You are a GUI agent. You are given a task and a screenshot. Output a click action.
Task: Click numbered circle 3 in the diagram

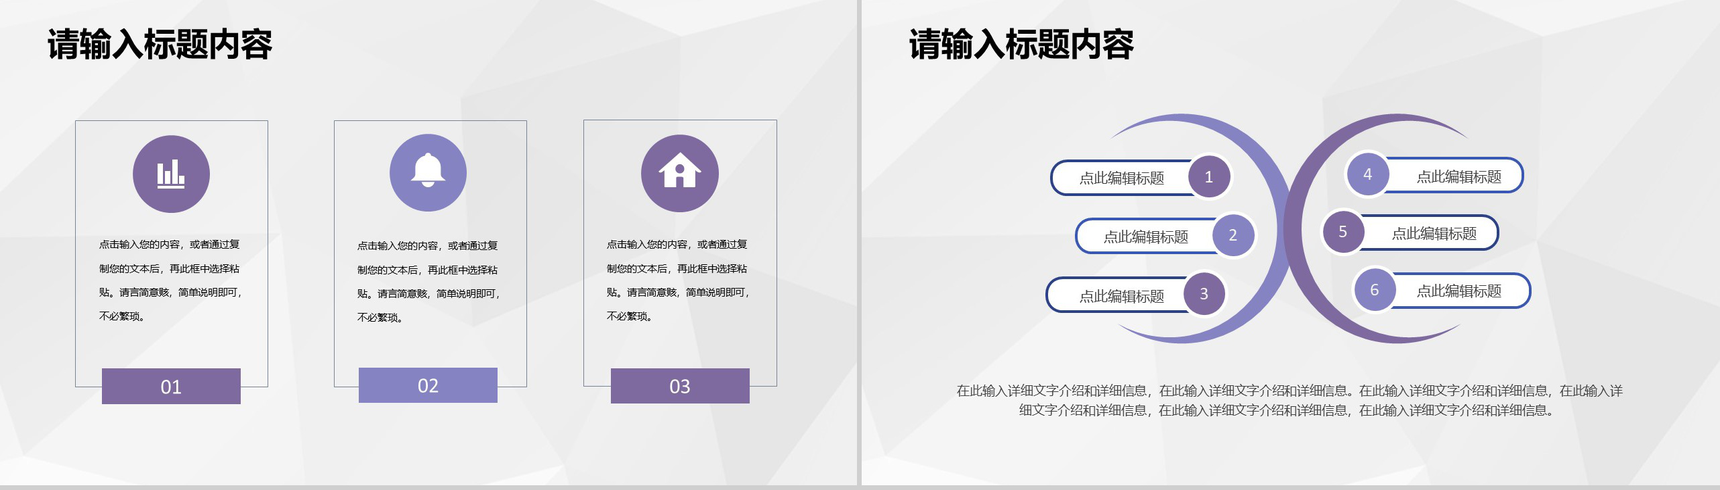1204,294
